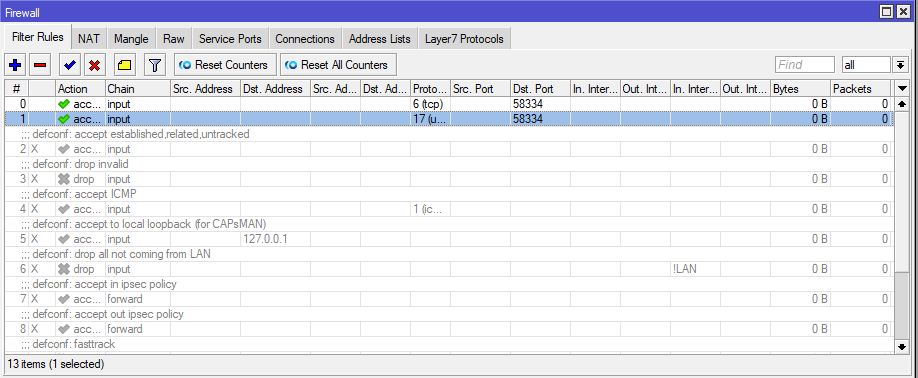Select 'defconf: accept ICMP' comment row
The width and height of the screenshot is (918, 378).
pos(449,194)
